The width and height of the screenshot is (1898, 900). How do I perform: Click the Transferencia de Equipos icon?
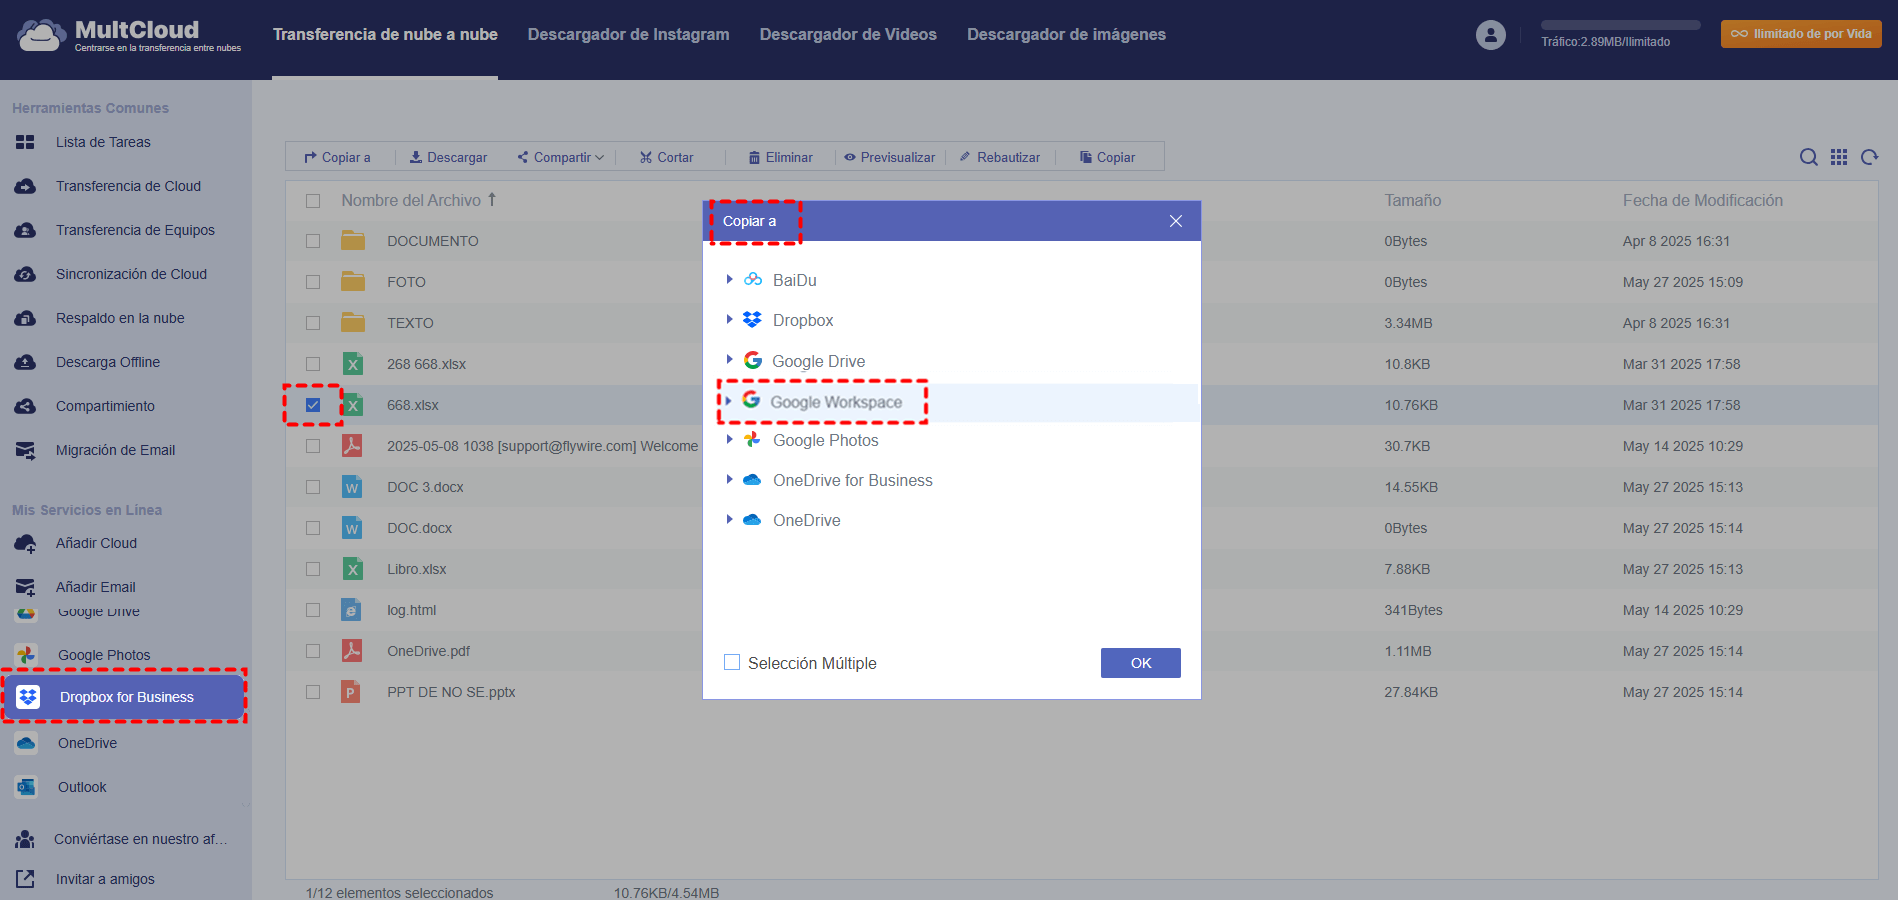(x=25, y=230)
